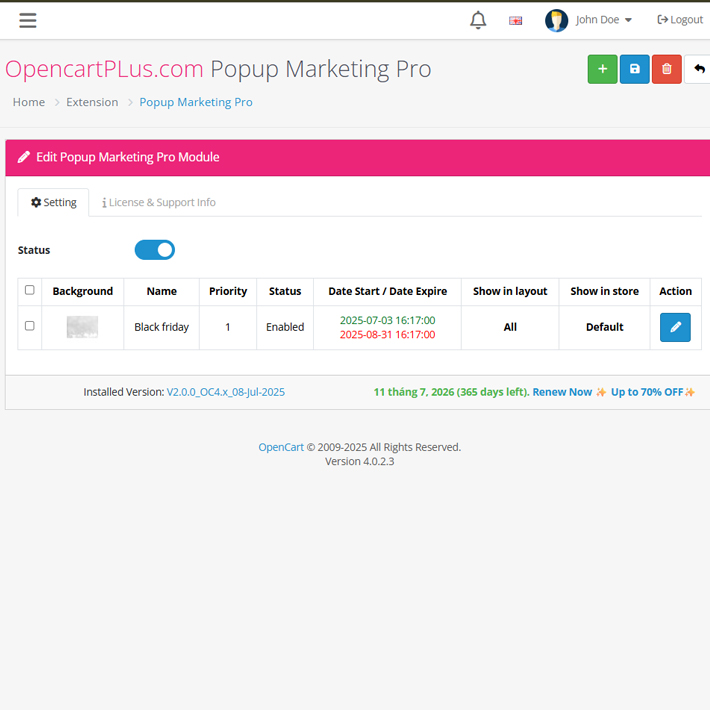
Task: Click the All layout cell
Action: (x=510, y=327)
